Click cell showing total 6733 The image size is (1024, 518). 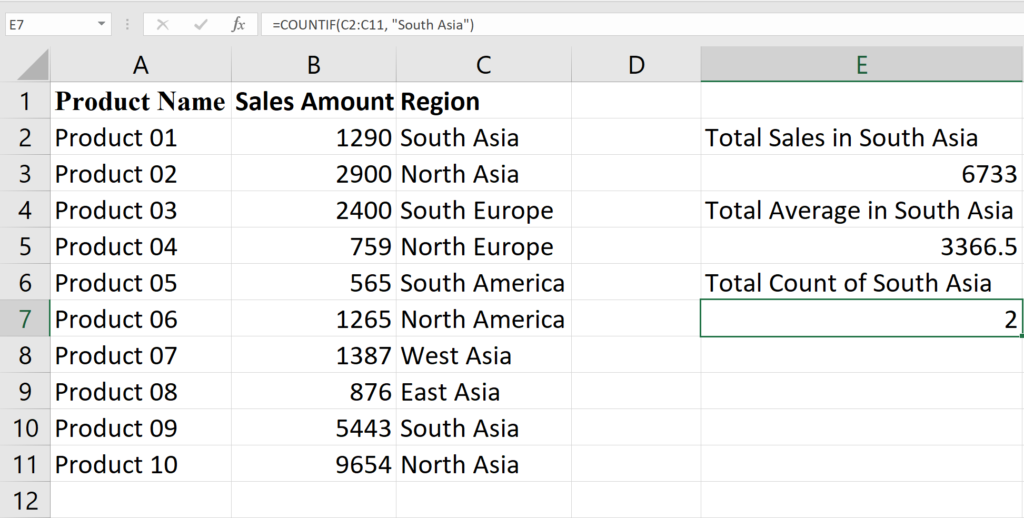[x=861, y=174]
